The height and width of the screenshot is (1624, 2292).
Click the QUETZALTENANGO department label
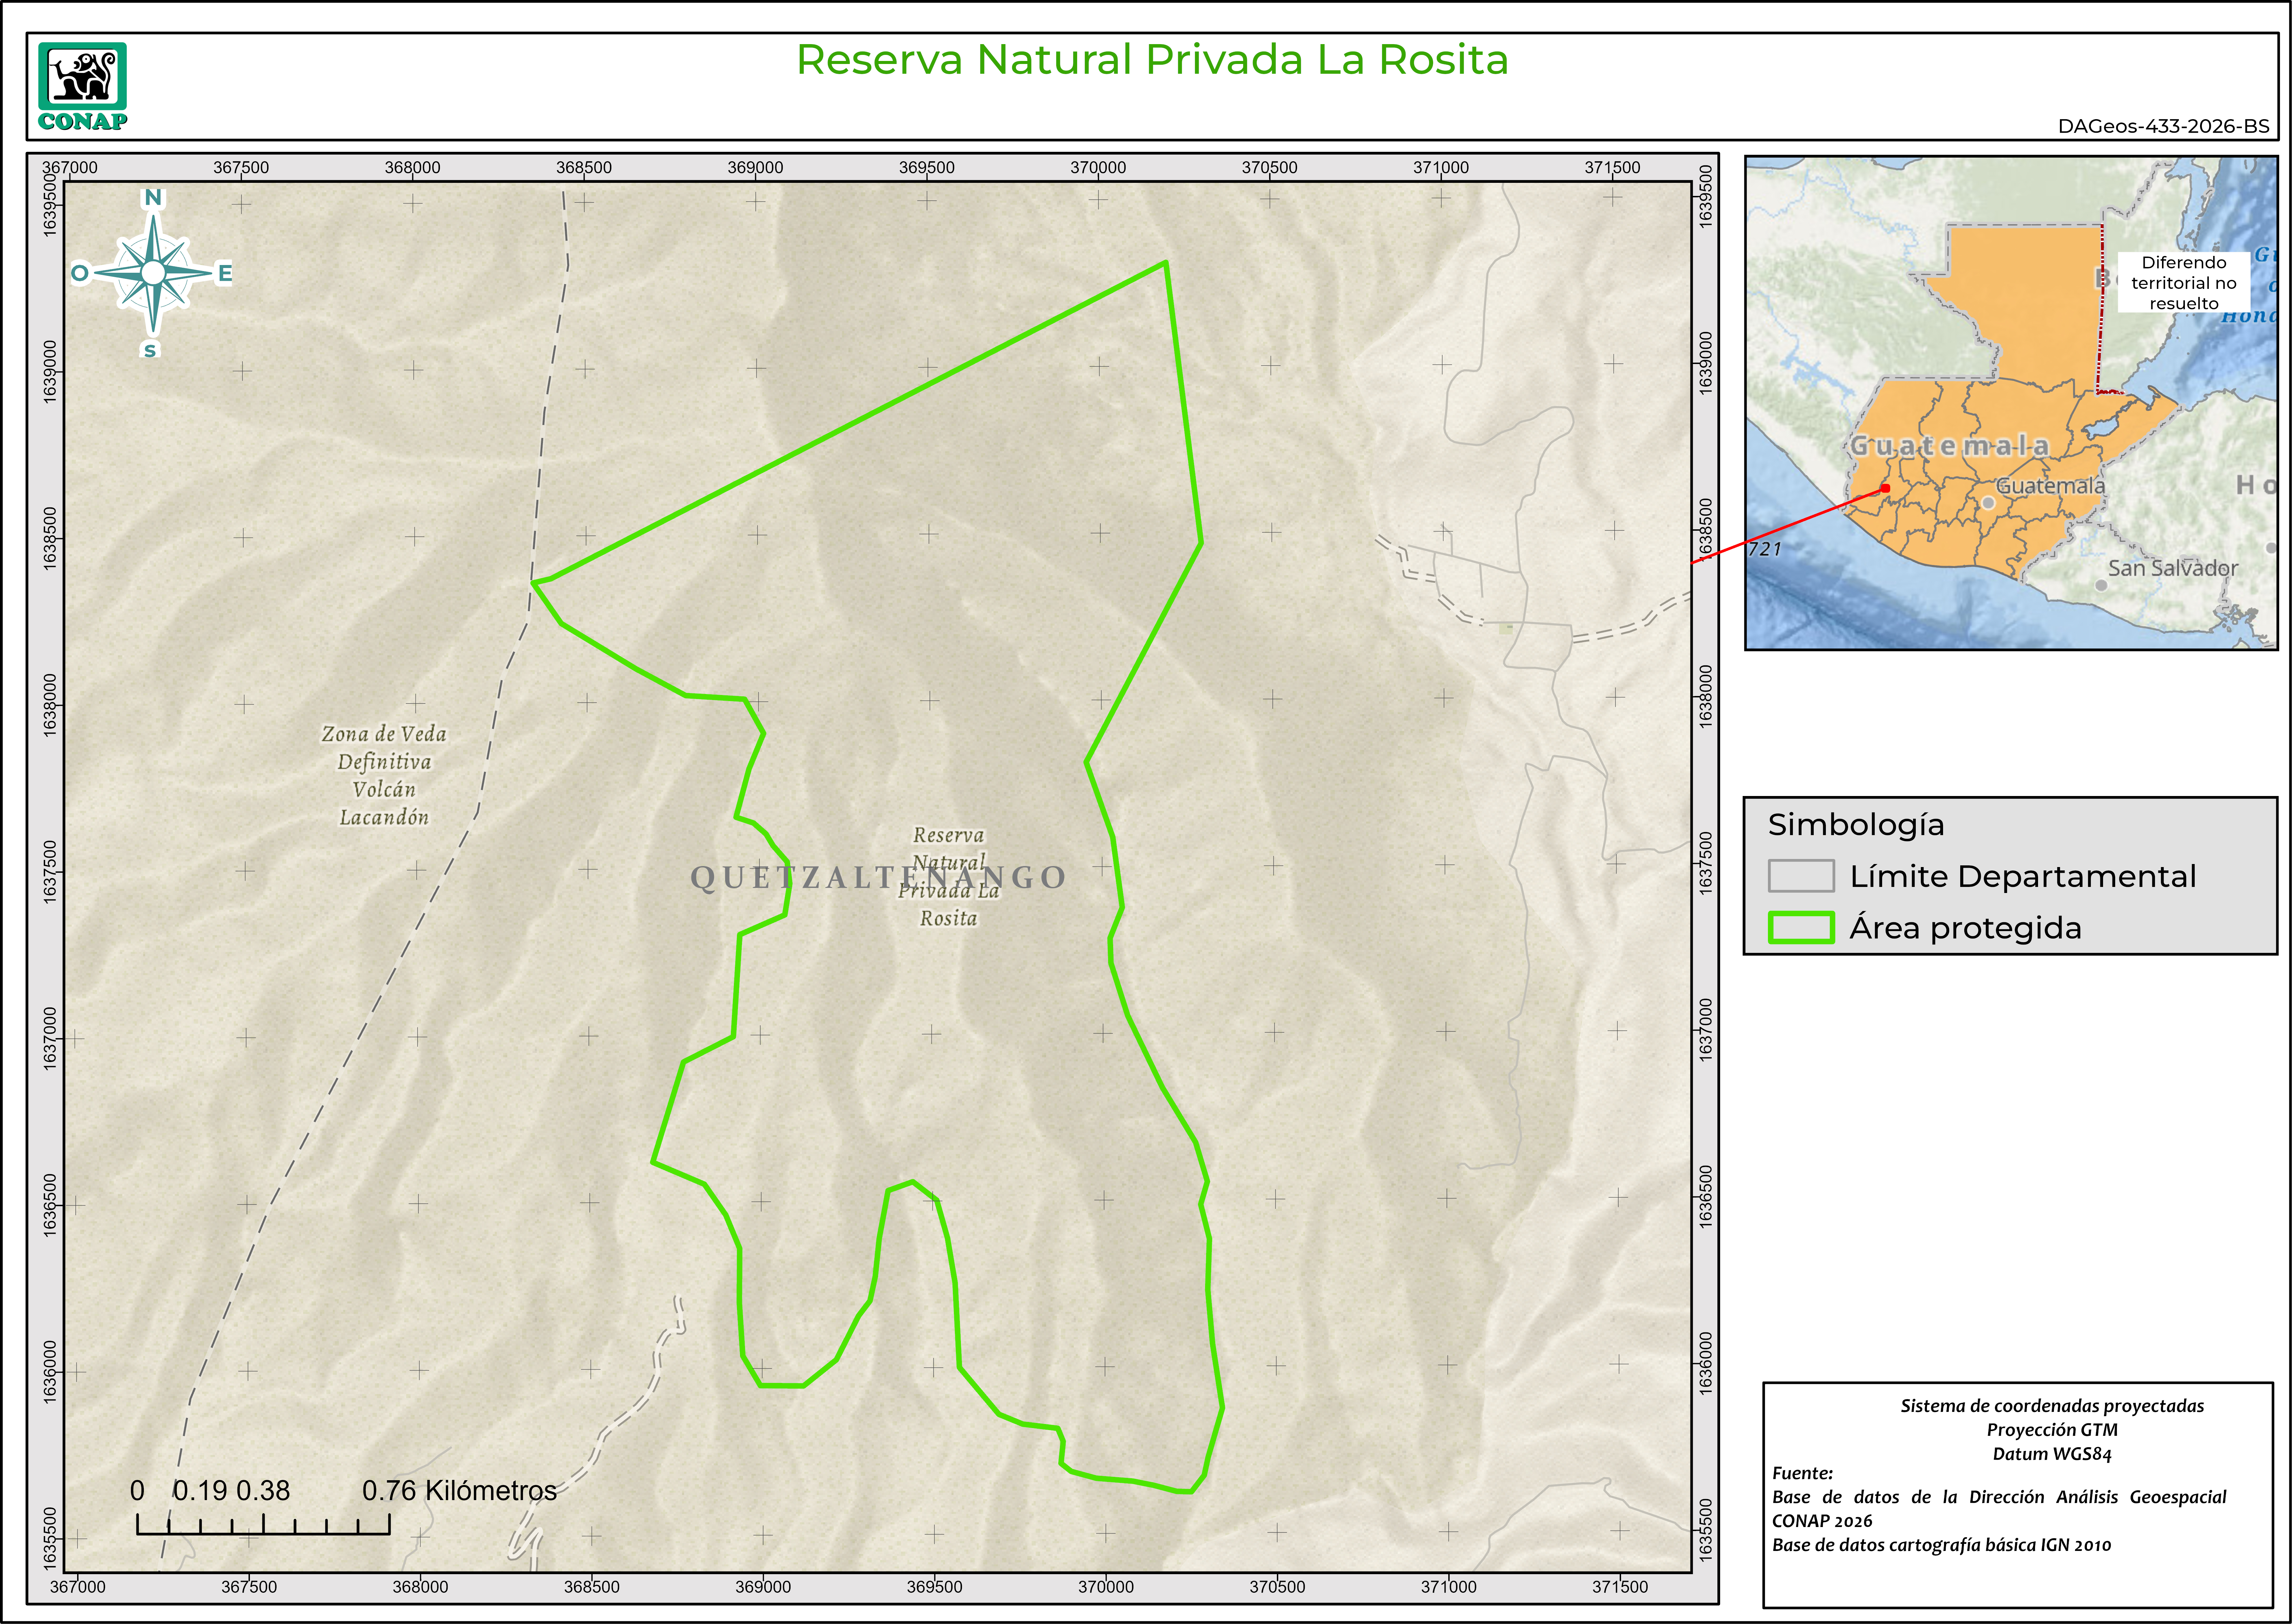pos(878,877)
